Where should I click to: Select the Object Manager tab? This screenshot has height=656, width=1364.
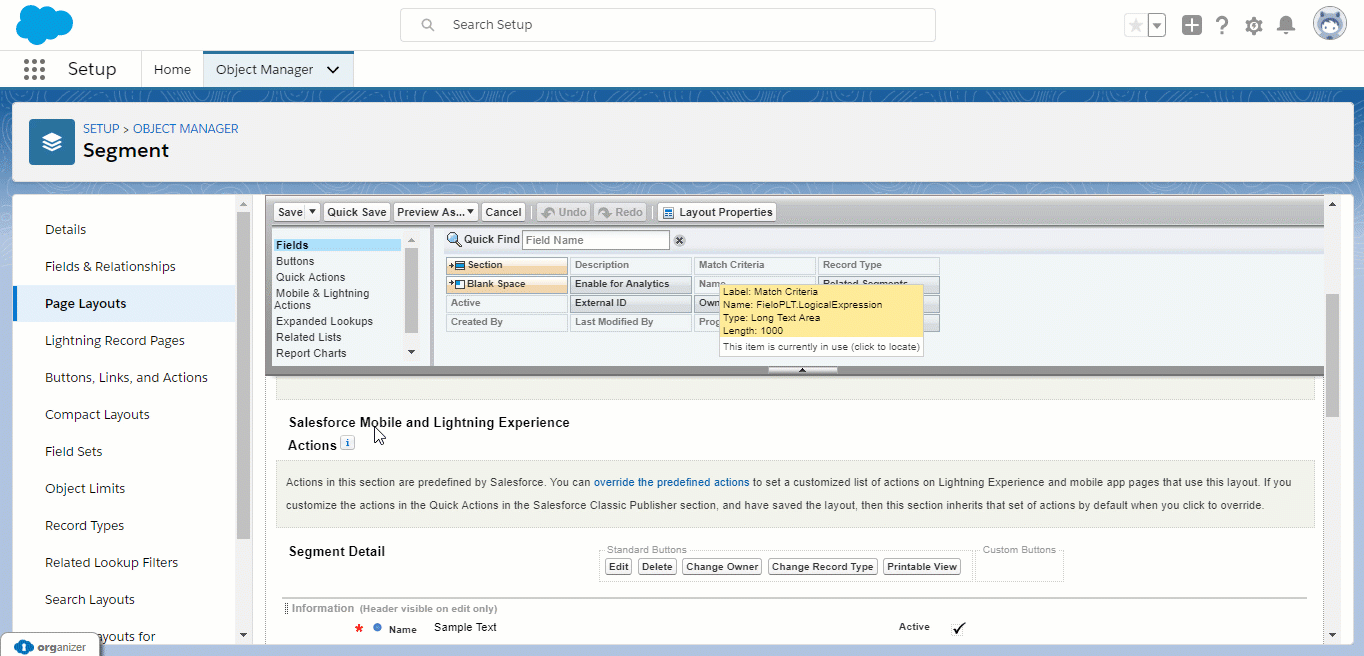[265, 69]
